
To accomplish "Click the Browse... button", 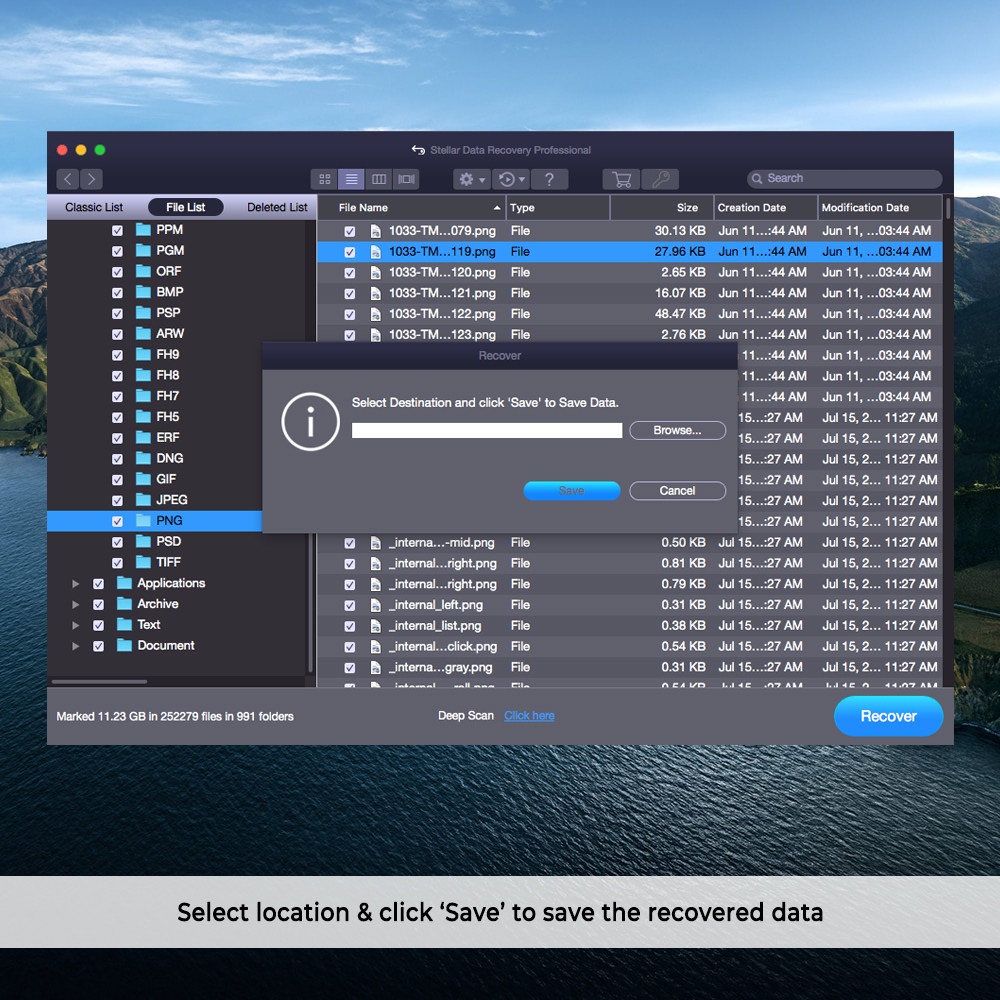I will (x=677, y=430).
